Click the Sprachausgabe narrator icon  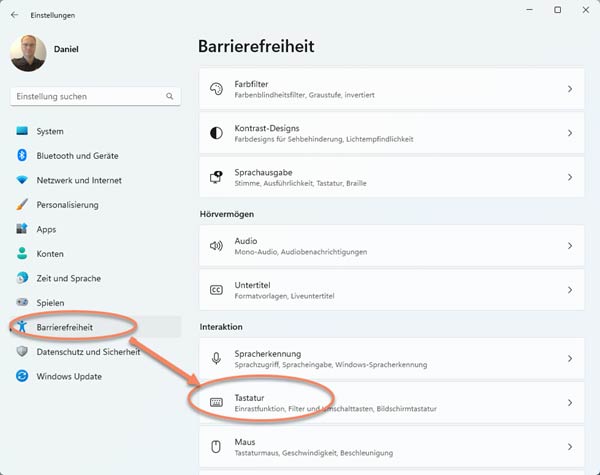(216, 177)
